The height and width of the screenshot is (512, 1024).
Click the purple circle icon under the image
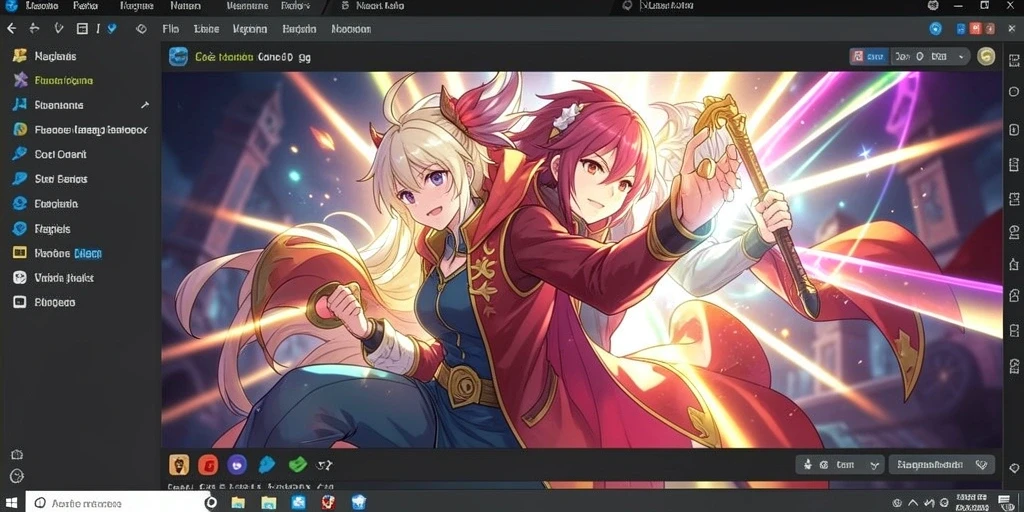pyautogui.click(x=237, y=464)
